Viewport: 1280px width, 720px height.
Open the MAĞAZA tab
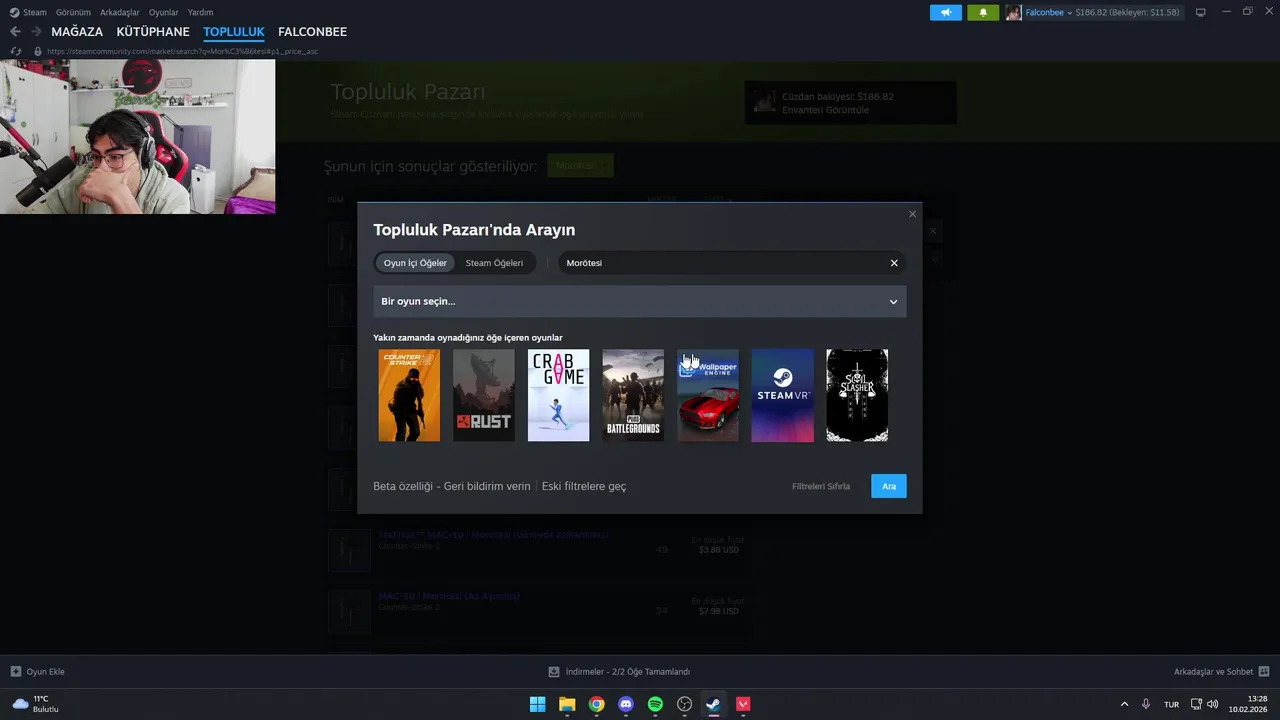[x=77, y=32]
